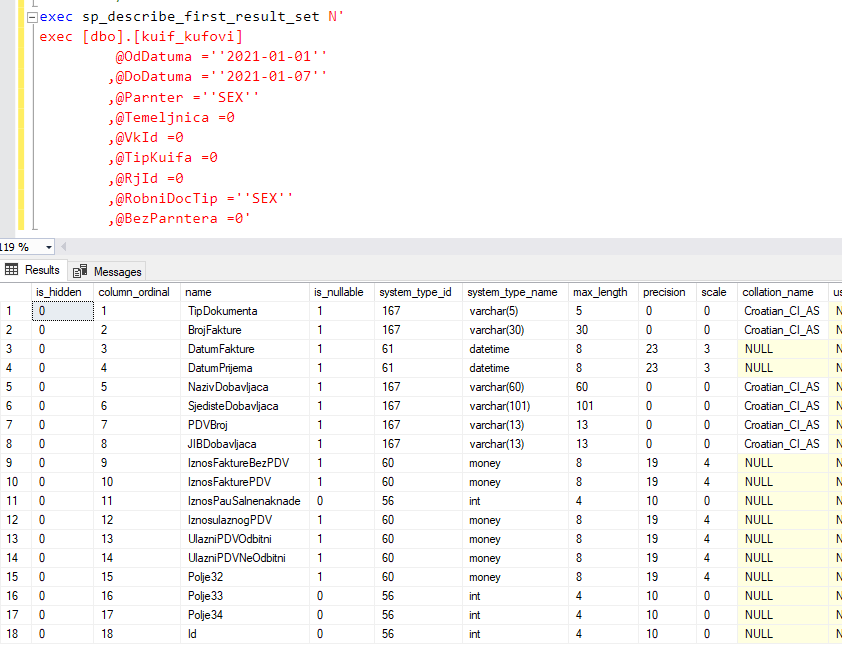Click the Results grid icon
The width and height of the screenshot is (842, 661).
(11, 270)
